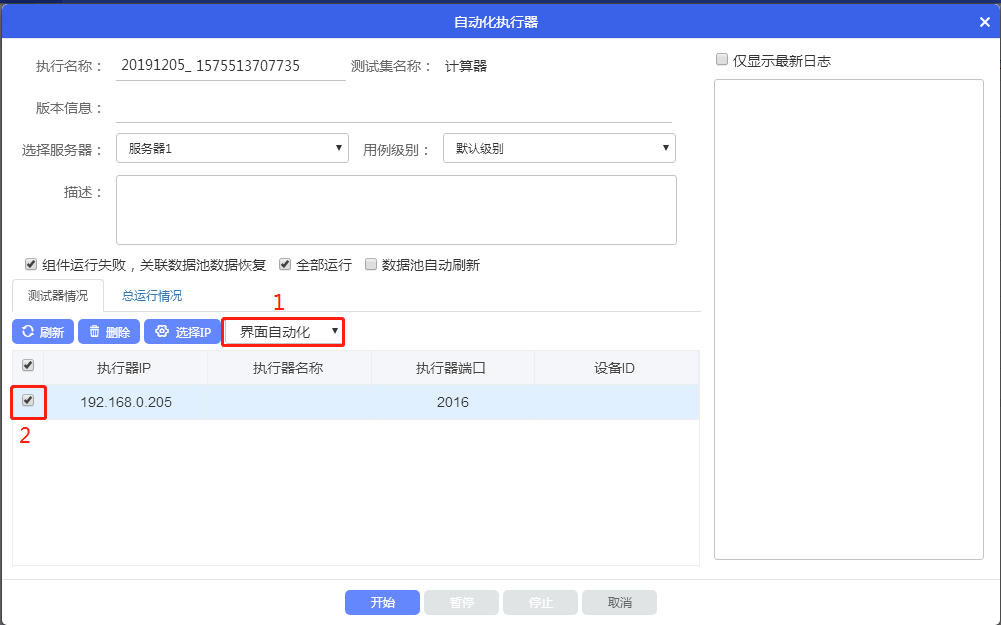Deselect the 192.168.0.205 row checkbox
Image resolution: width=1001 pixels, height=625 pixels.
(x=28, y=401)
